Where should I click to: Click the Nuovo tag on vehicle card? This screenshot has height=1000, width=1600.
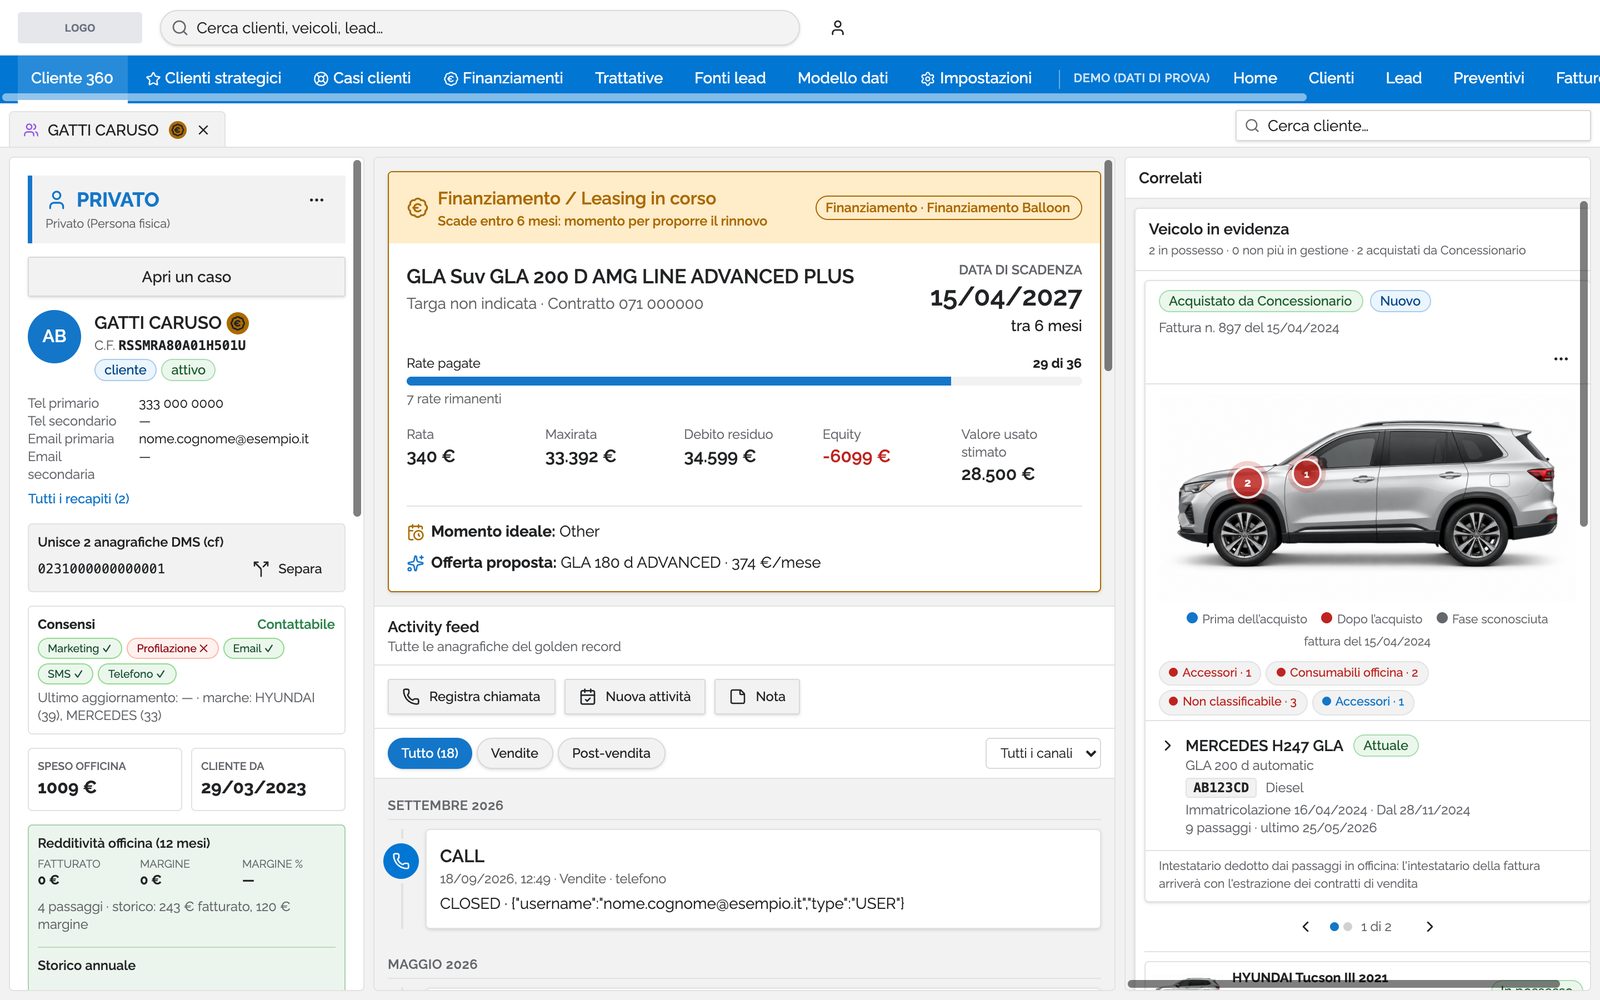(1400, 301)
